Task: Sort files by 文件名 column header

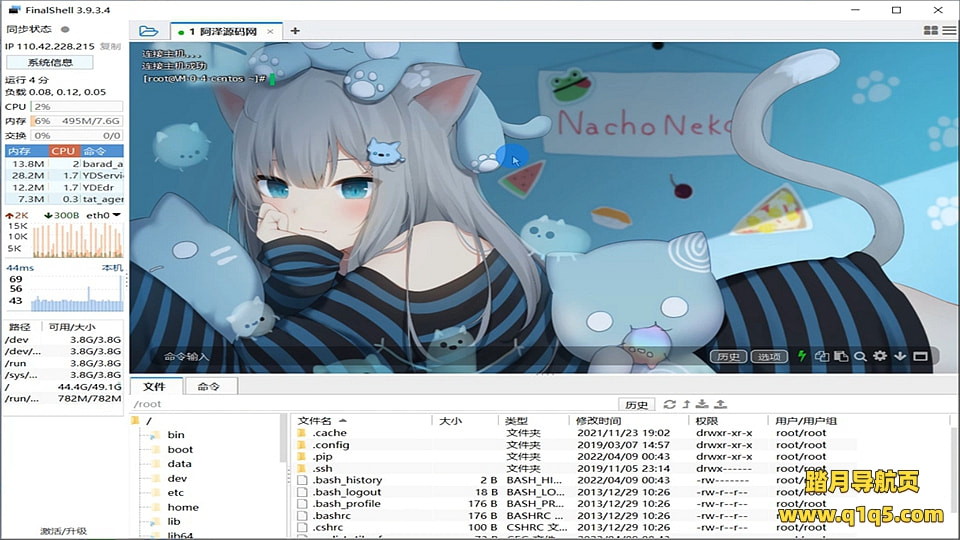Action: click(x=320, y=421)
